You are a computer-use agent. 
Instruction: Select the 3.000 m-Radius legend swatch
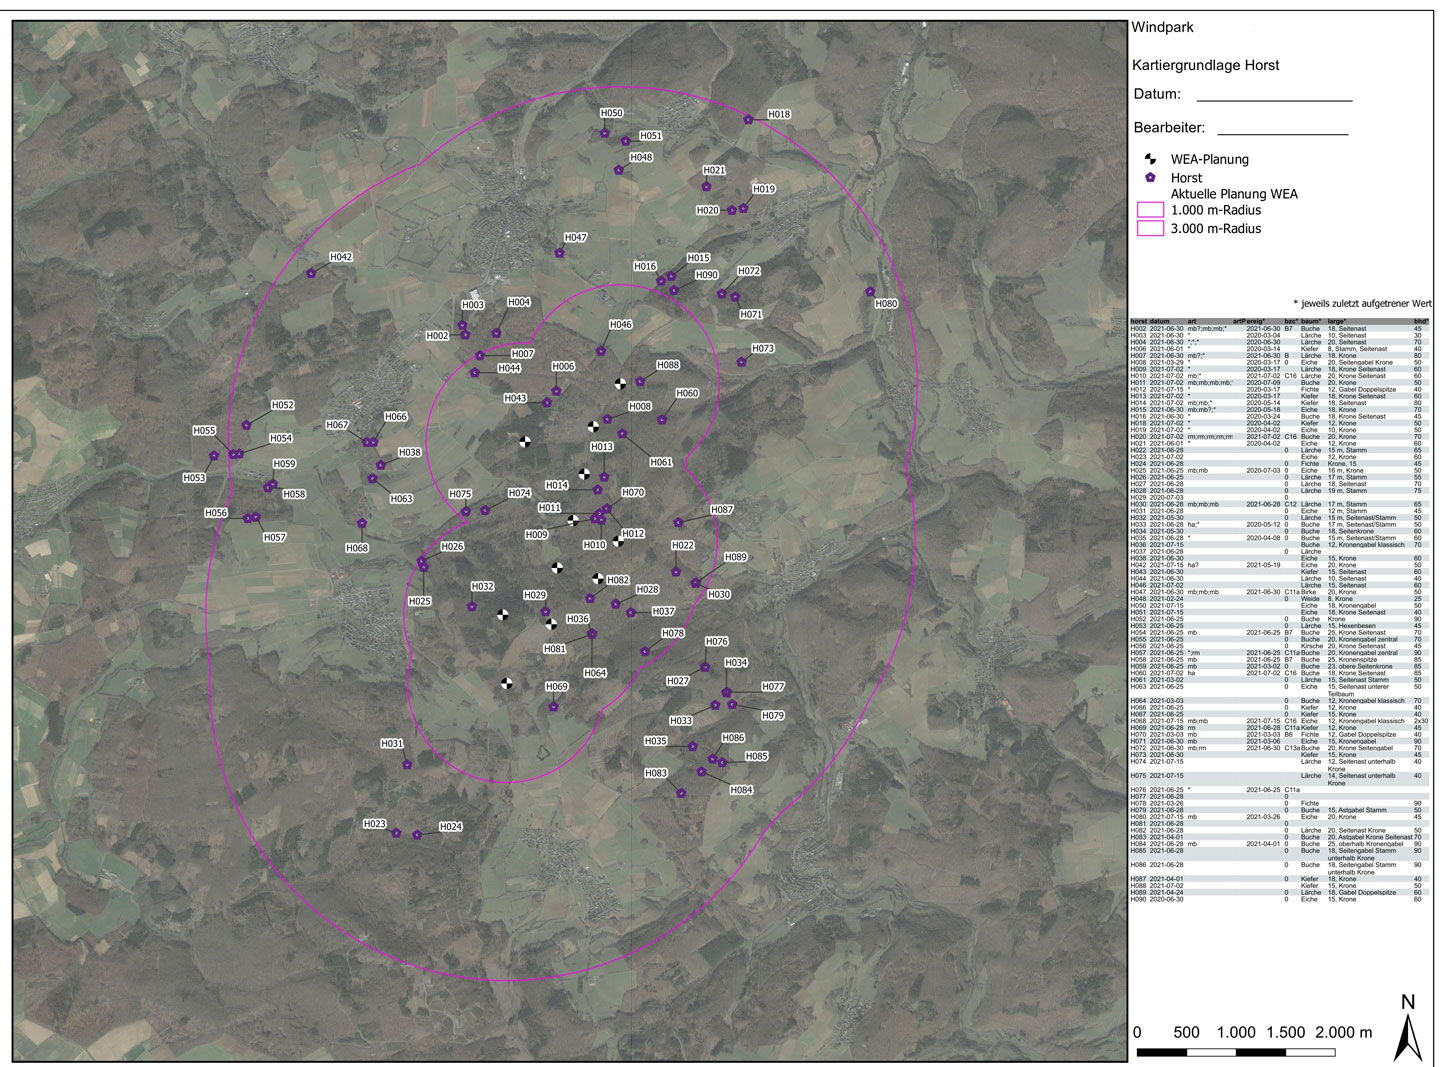pyautogui.click(x=1150, y=228)
